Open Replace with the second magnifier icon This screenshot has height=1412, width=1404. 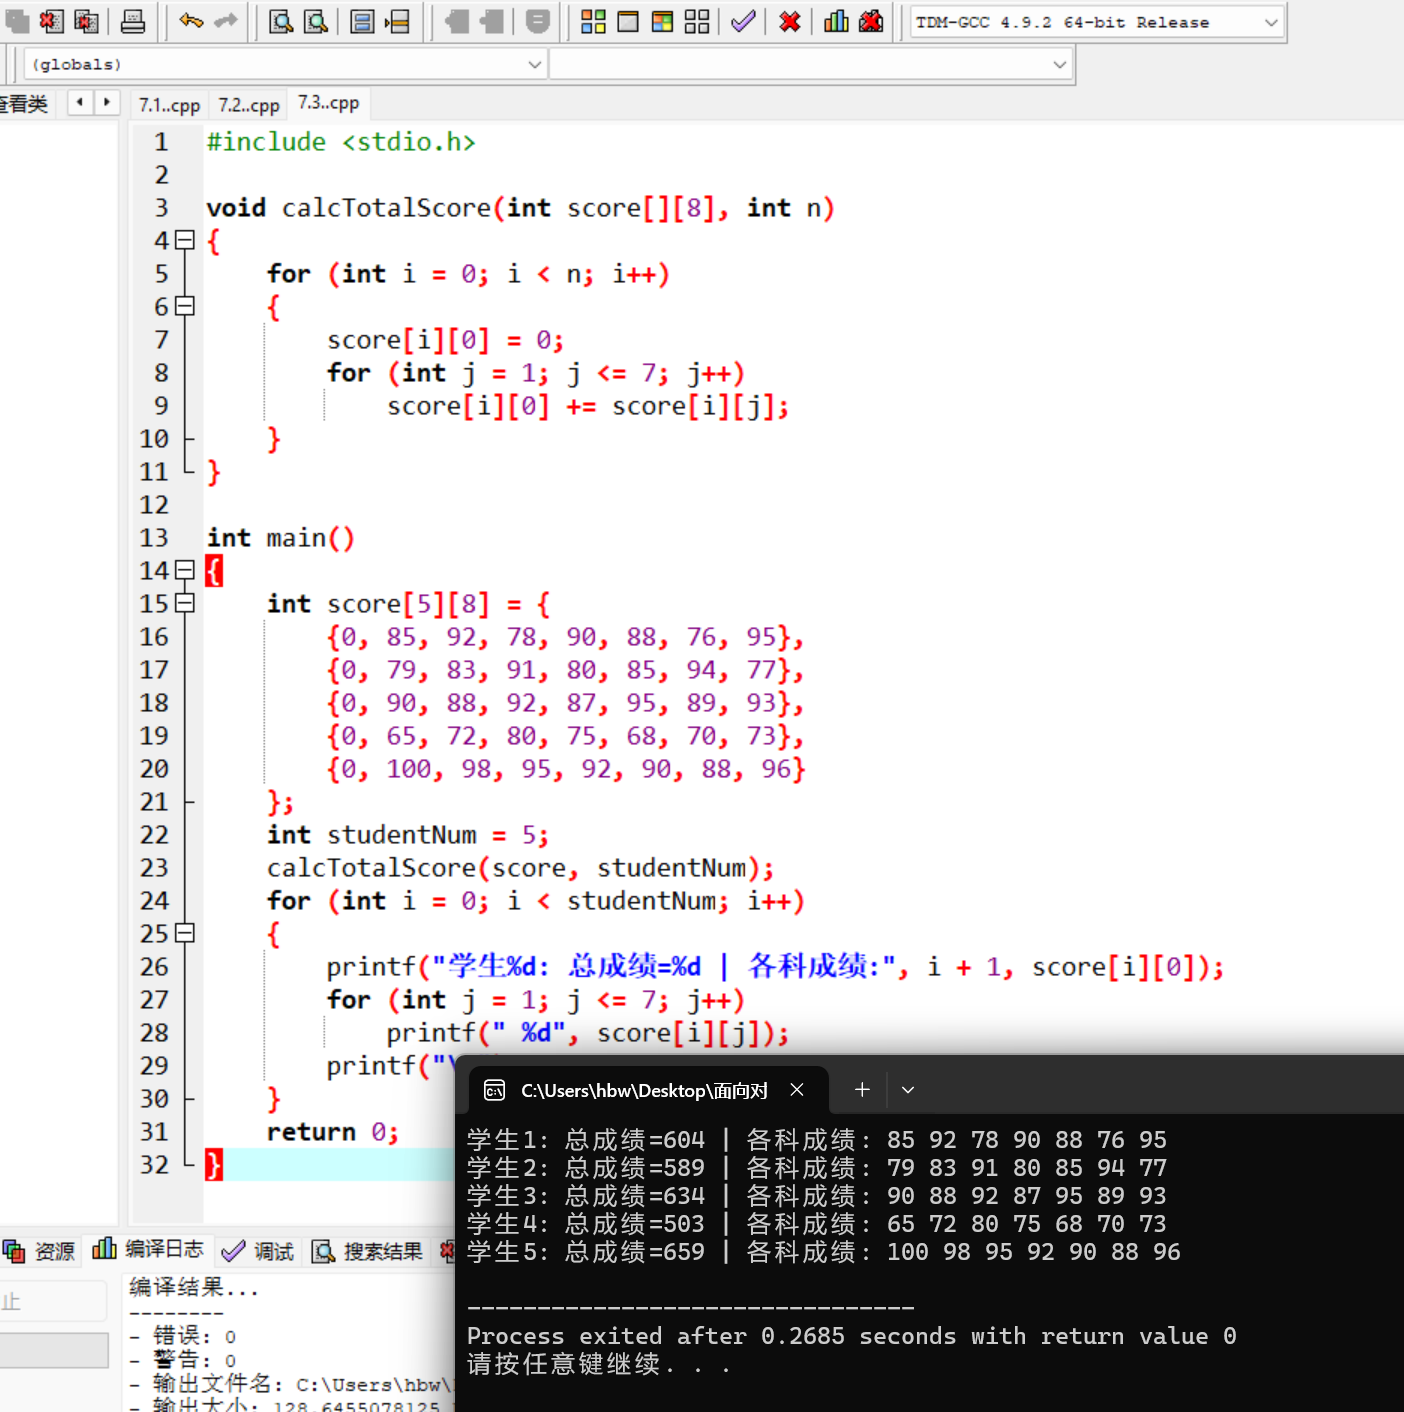point(316,21)
